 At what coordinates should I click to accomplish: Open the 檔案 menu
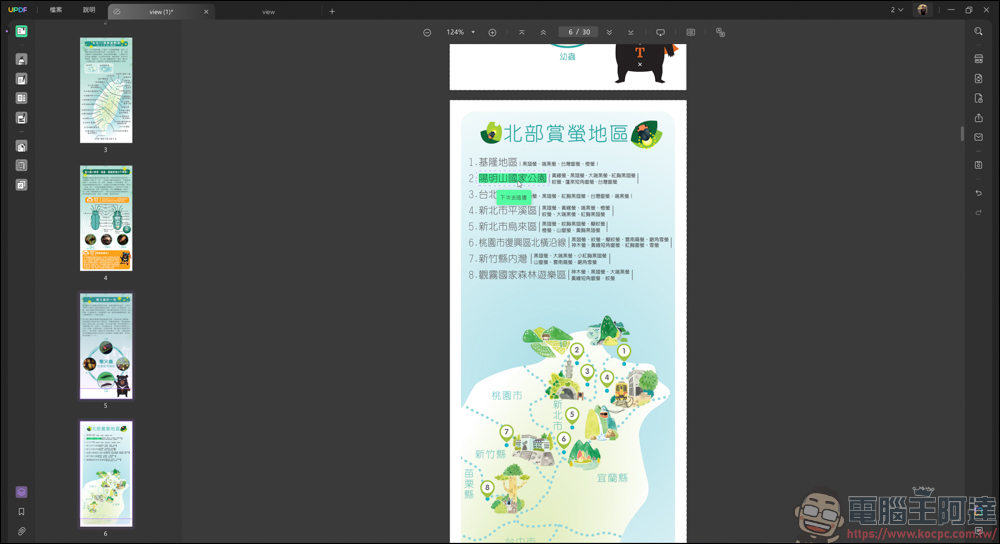click(x=56, y=10)
